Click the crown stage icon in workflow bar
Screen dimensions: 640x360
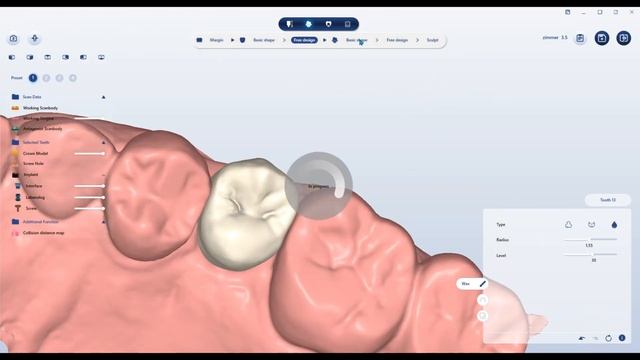(335, 40)
